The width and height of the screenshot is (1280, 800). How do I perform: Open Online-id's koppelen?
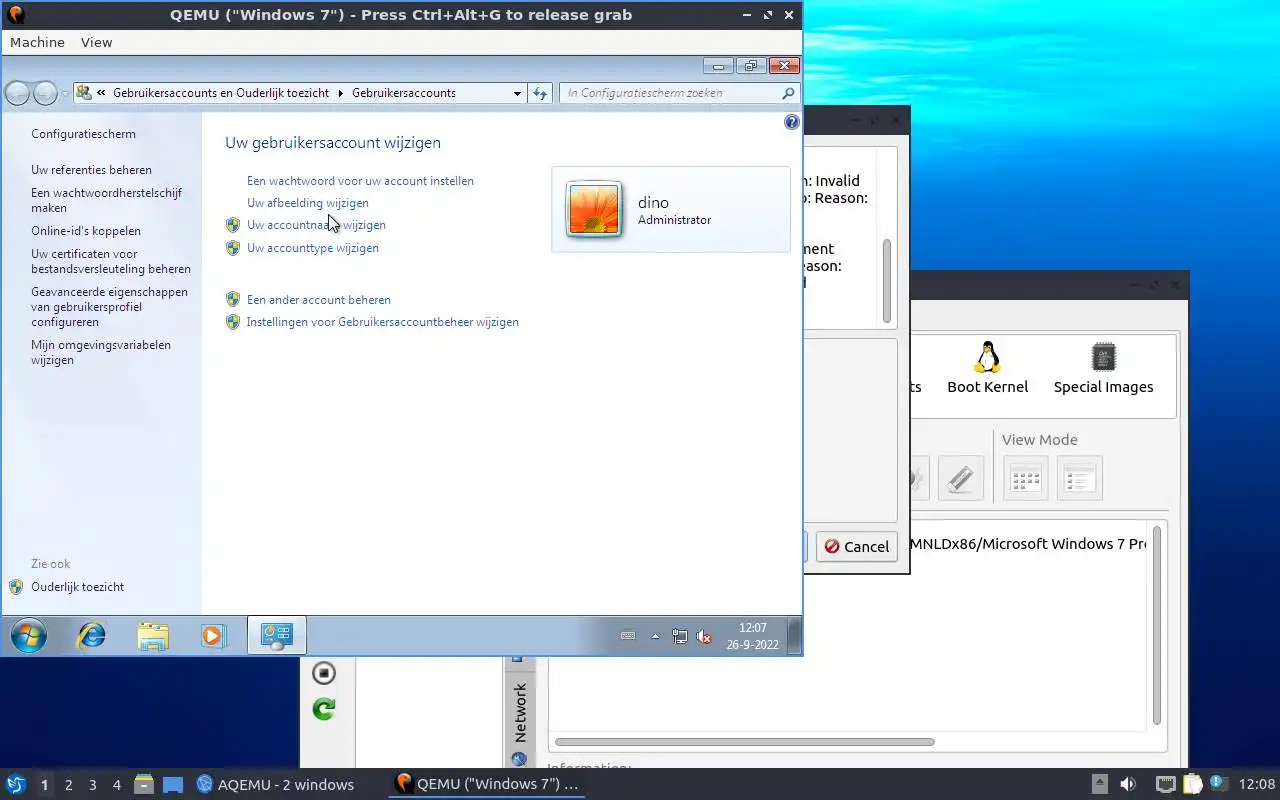click(x=85, y=231)
